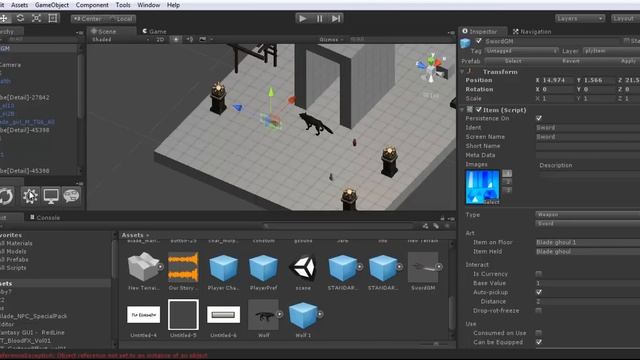Select the Wolf model asset
The height and width of the screenshot is (360, 640).
263,315
